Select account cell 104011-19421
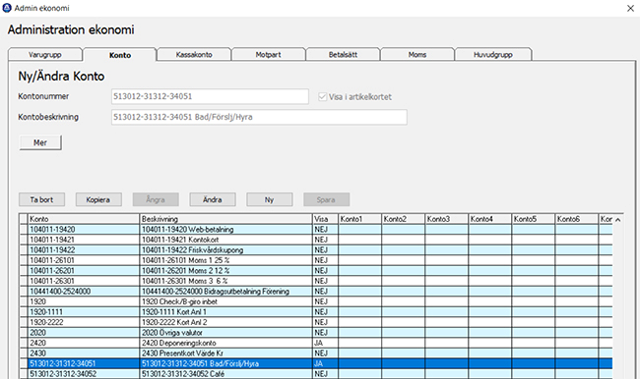This screenshot has width=640, height=379. point(84,240)
